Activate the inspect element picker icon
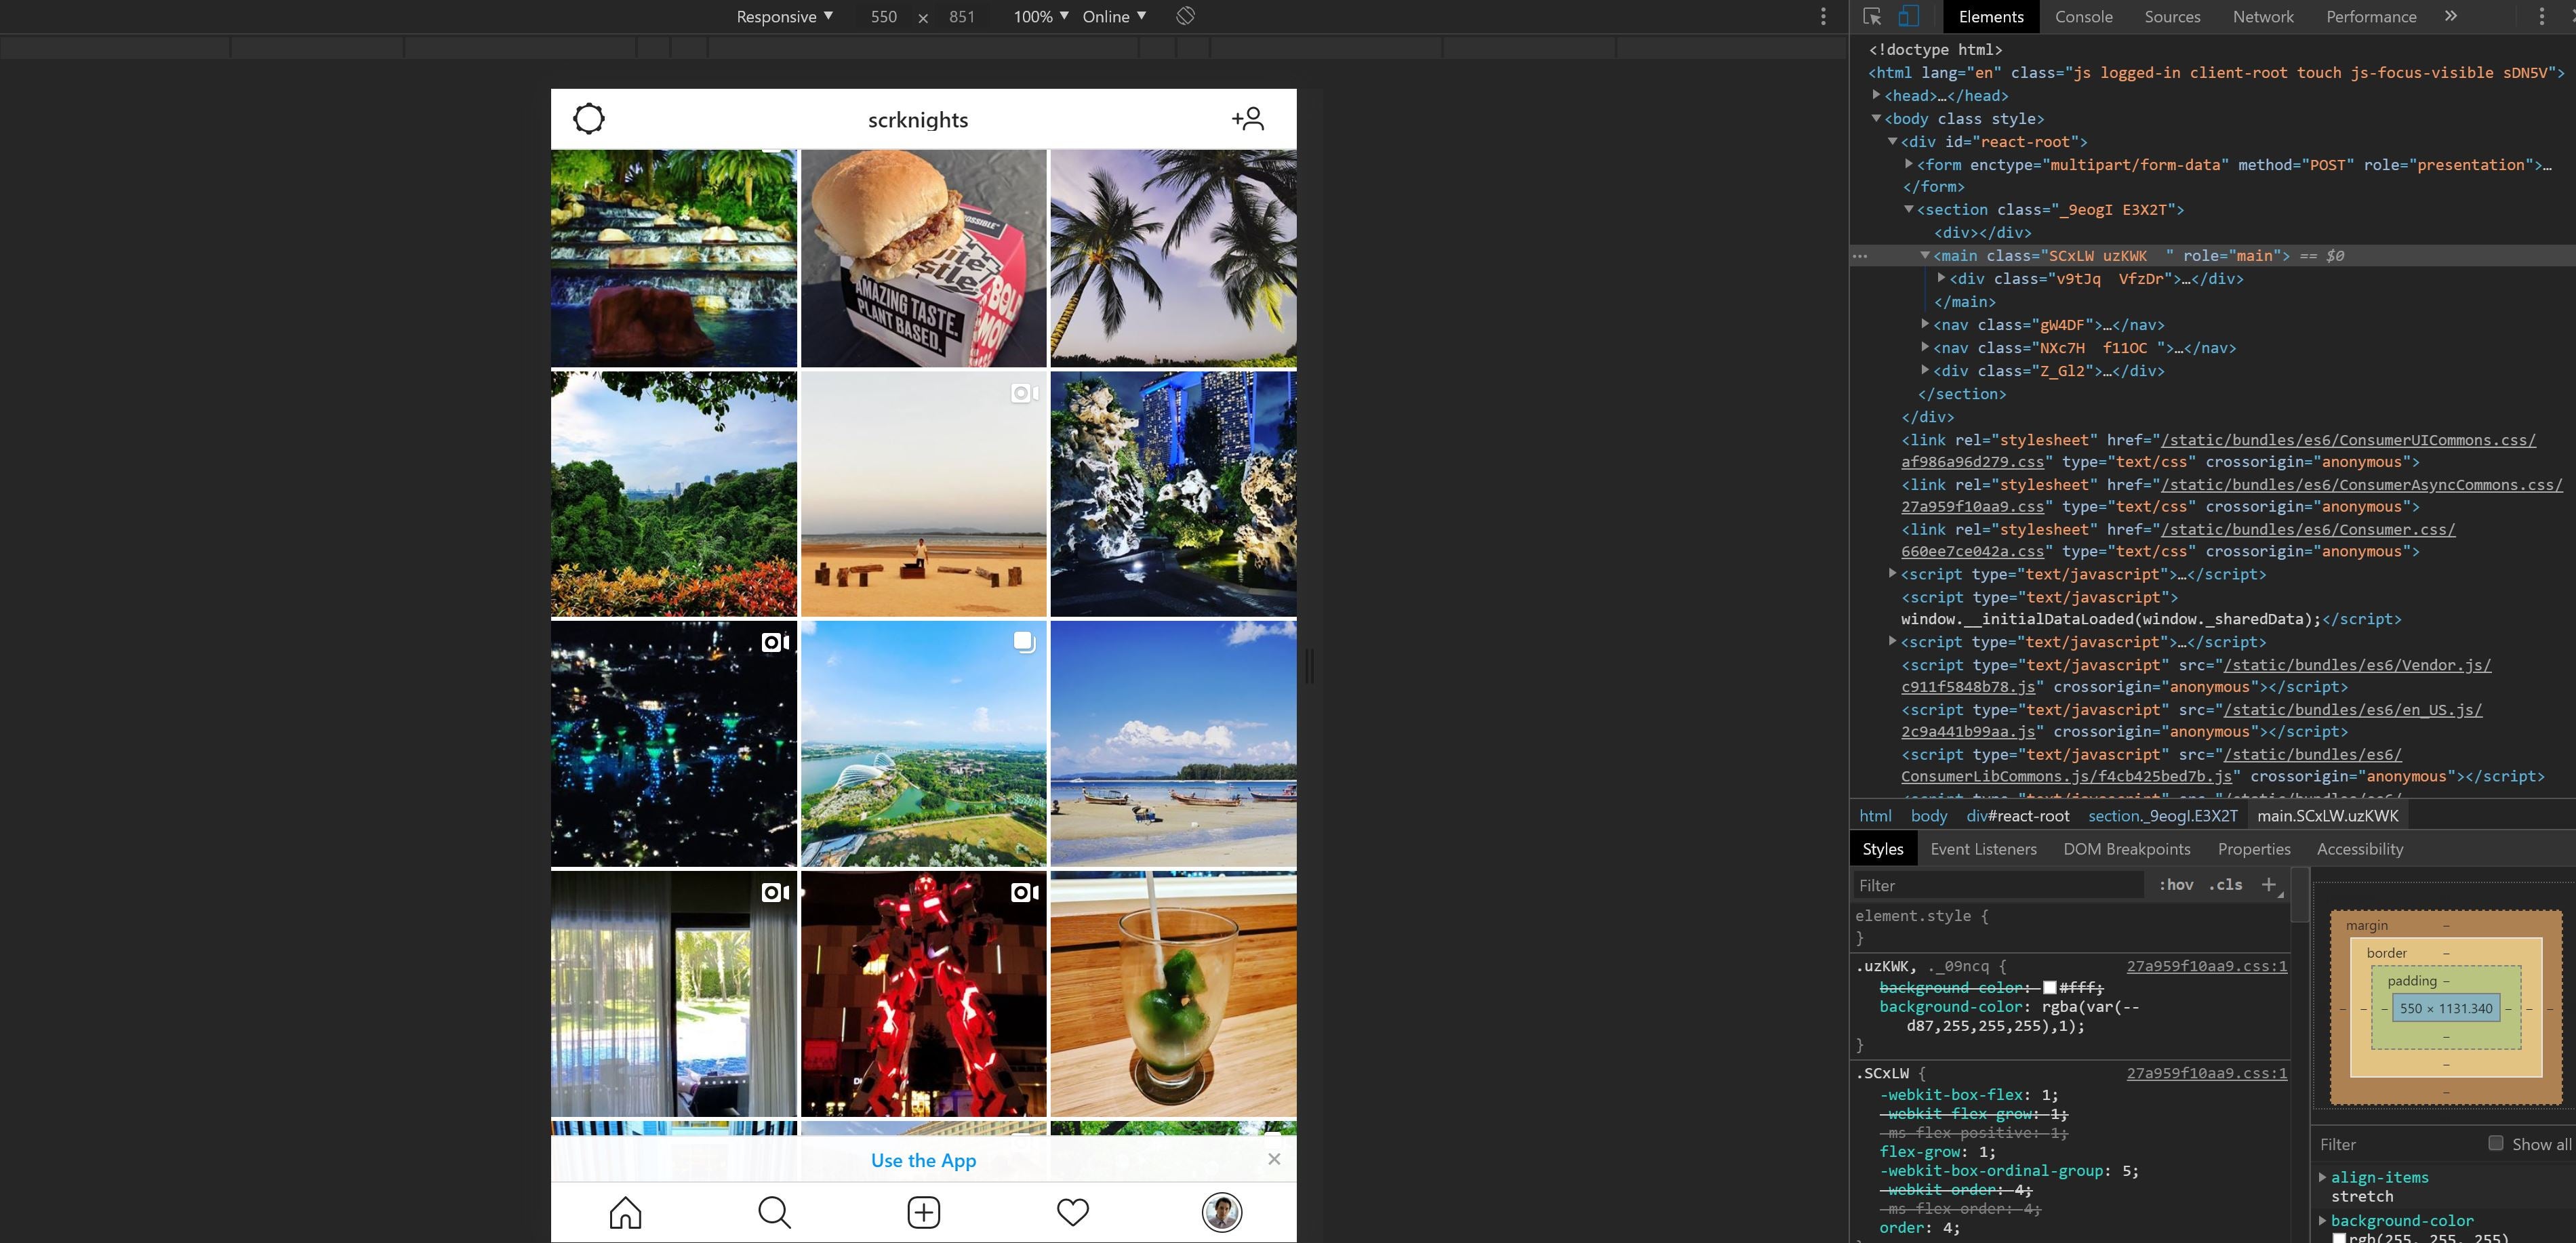 click(x=1872, y=16)
